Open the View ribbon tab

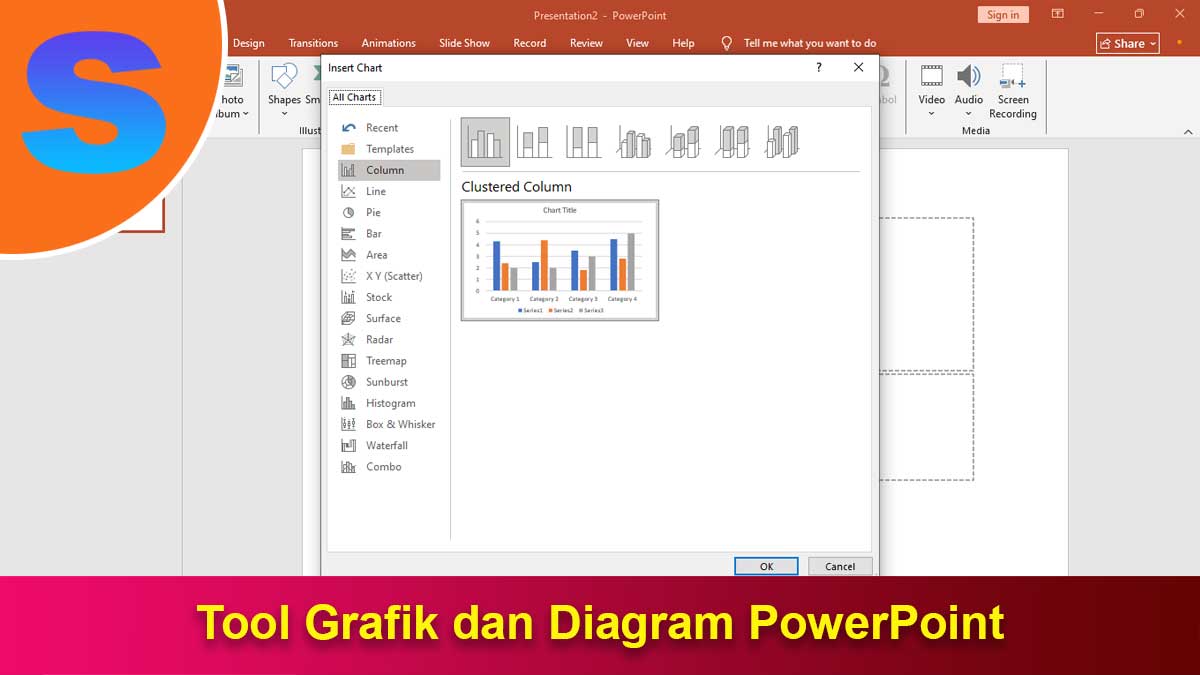637,43
